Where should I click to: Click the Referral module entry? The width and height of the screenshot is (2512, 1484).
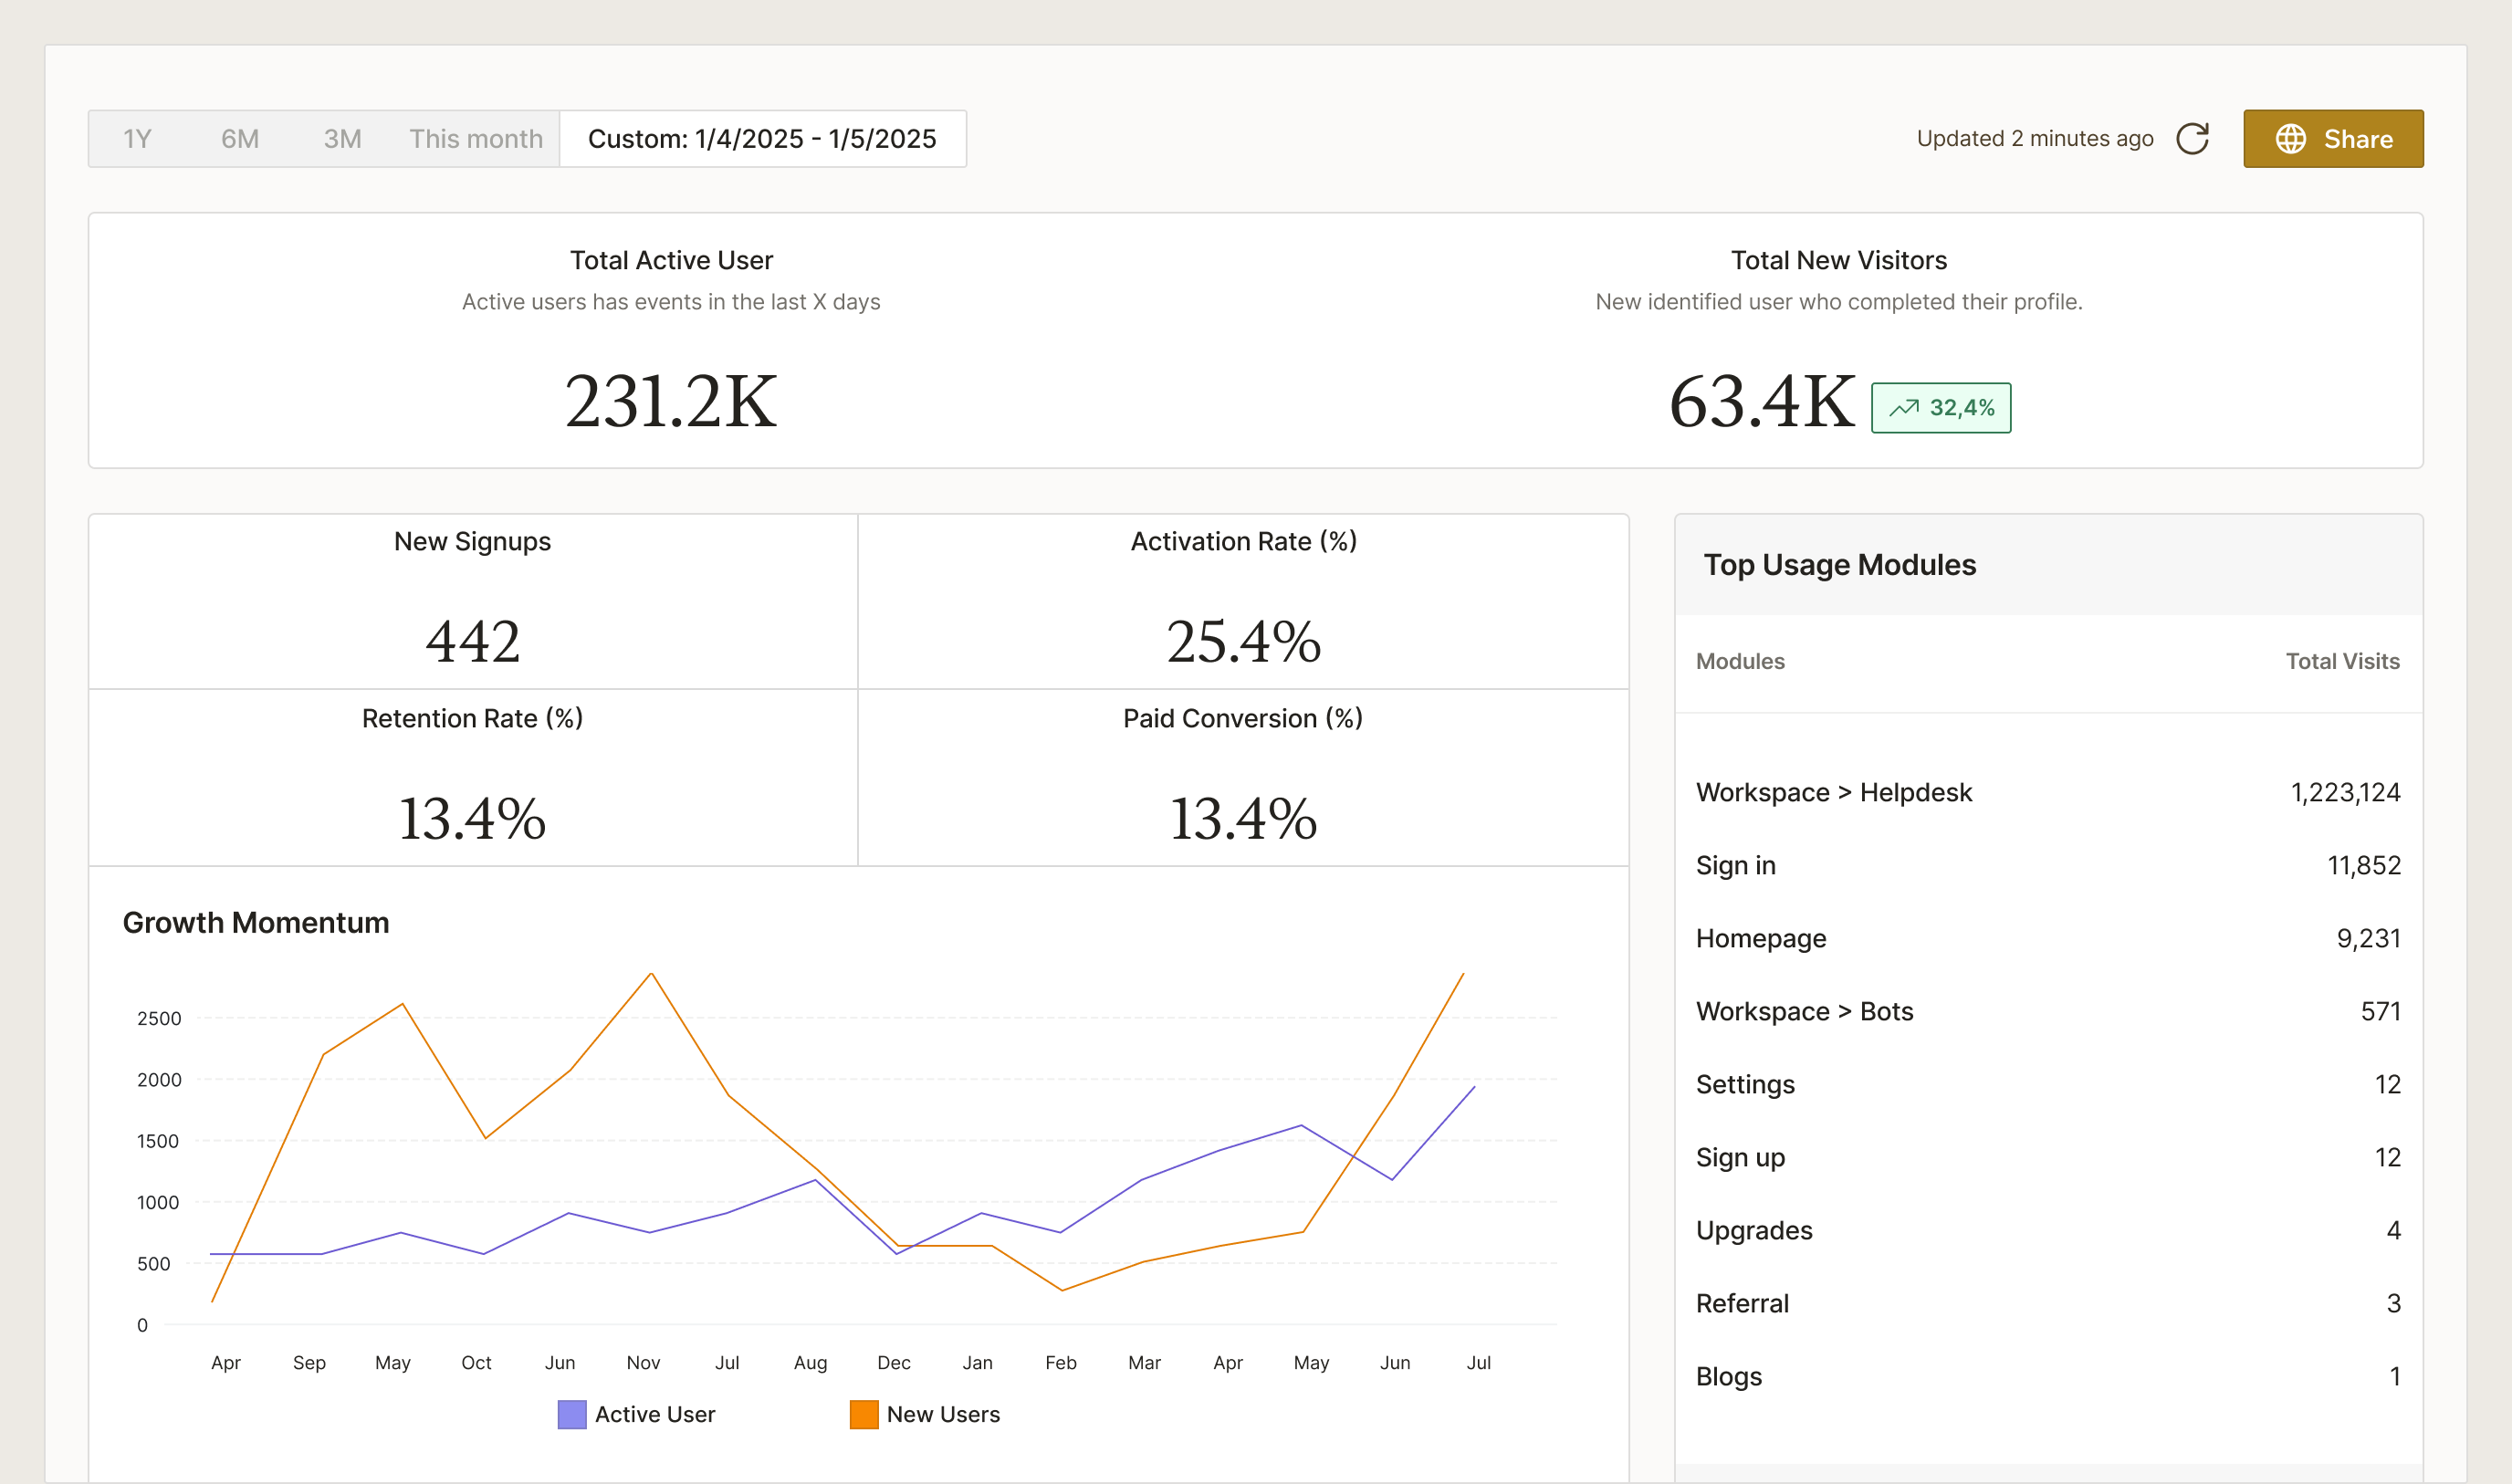(x=1742, y=1303)
